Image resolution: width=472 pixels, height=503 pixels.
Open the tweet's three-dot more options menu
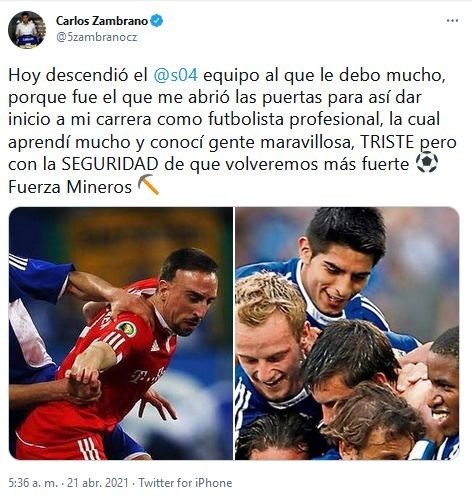[x=452, y=21]
